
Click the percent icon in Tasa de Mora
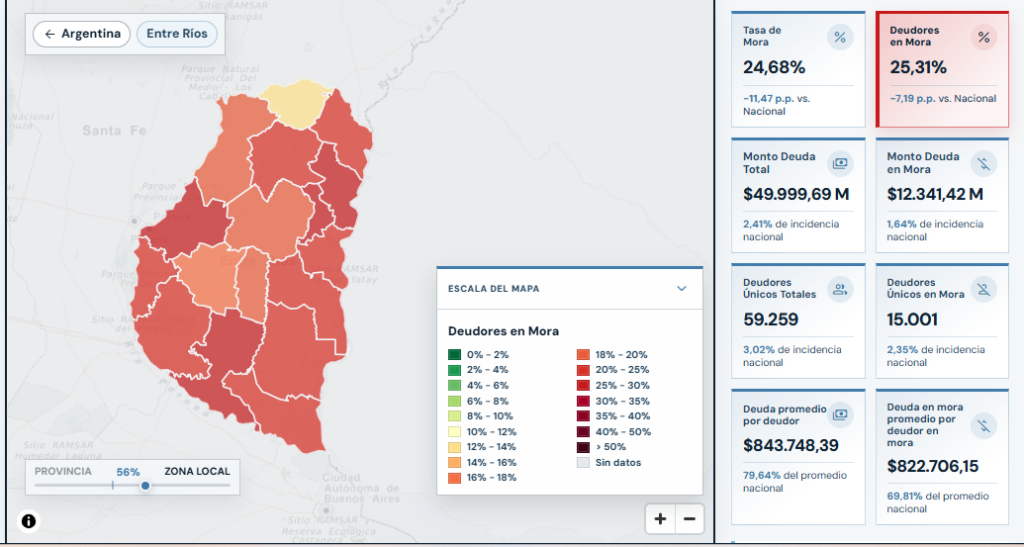840,37
